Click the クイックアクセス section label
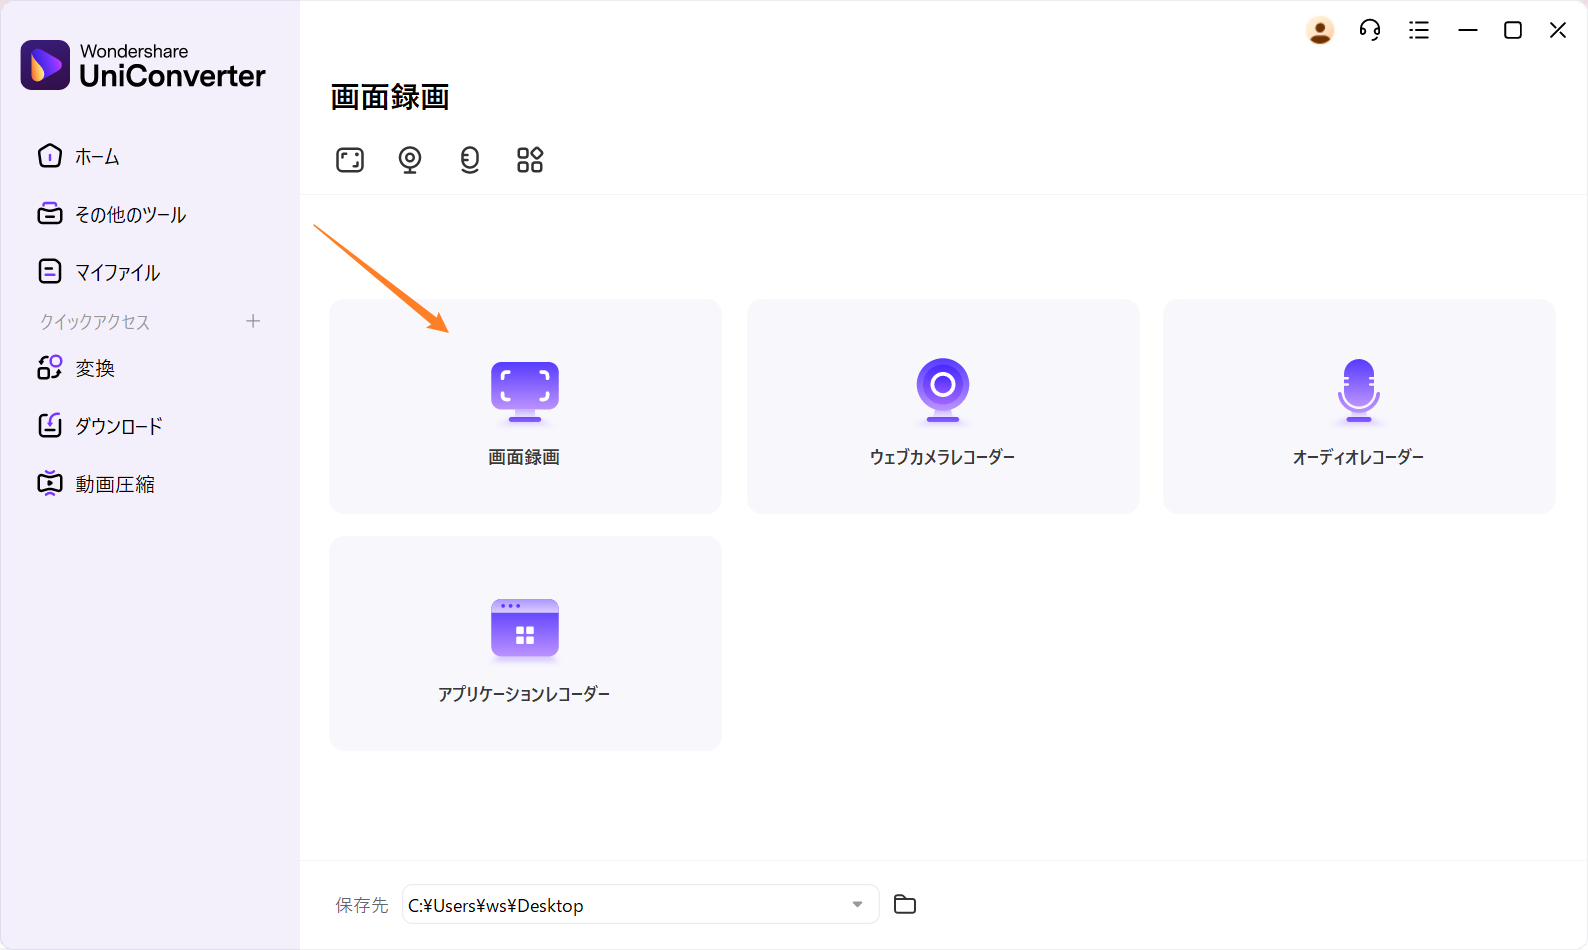 [95, 322]
